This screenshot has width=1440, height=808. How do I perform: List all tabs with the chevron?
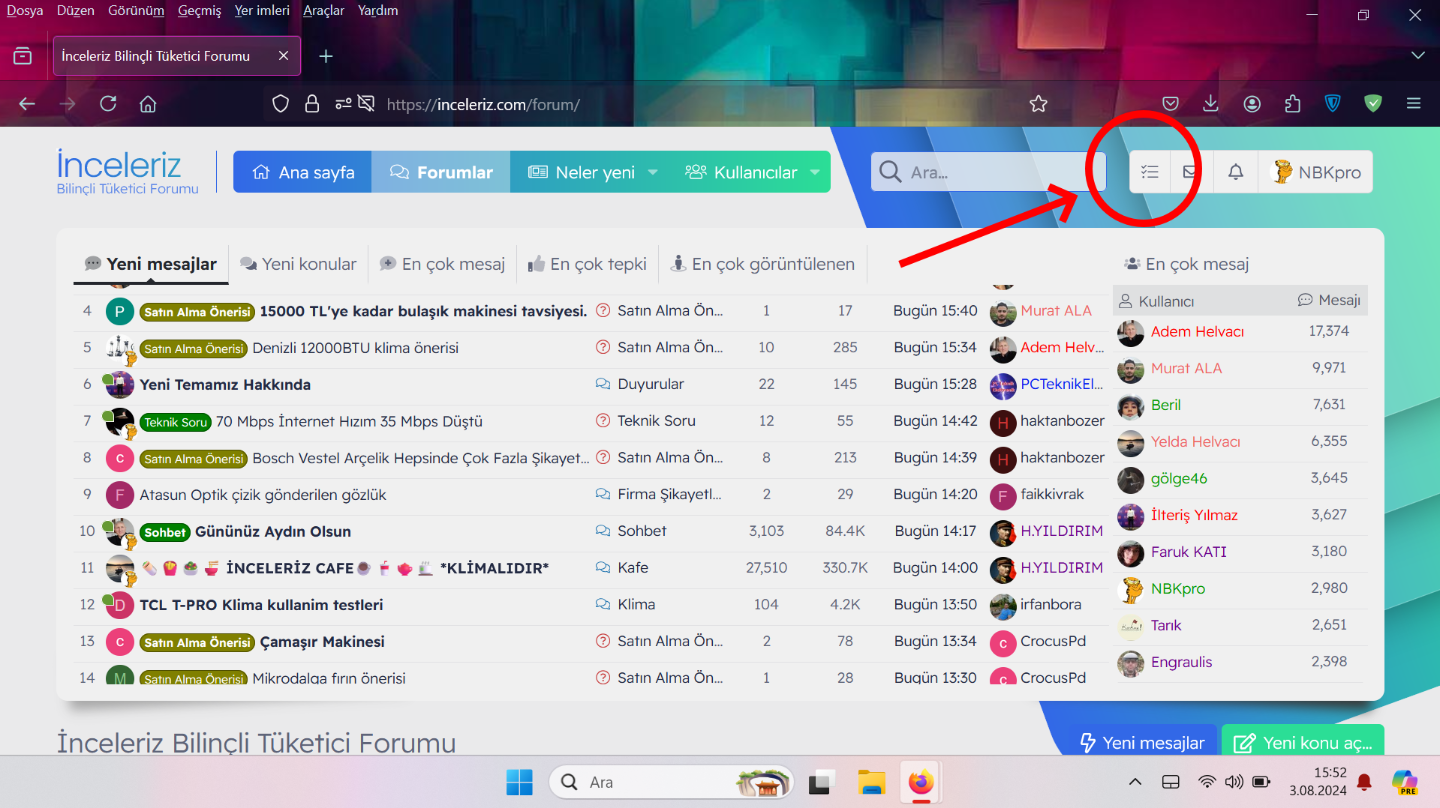(x=1417, y=55)
